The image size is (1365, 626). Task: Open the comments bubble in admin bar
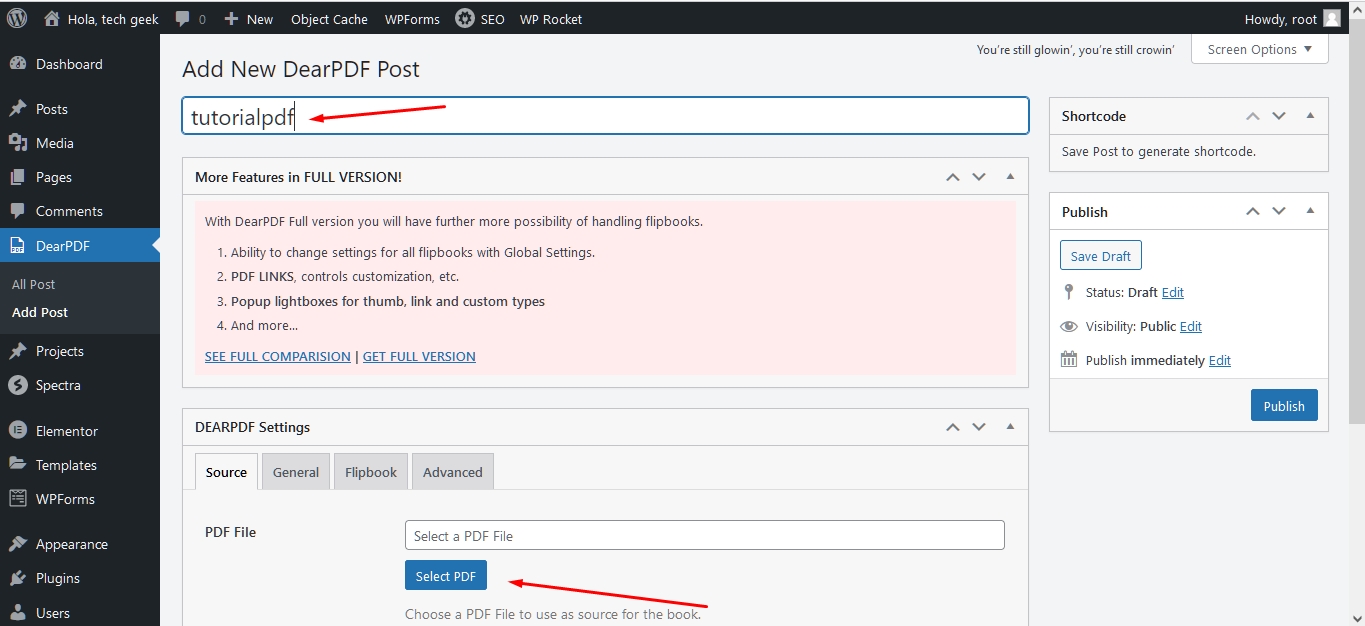coord(182,19)
